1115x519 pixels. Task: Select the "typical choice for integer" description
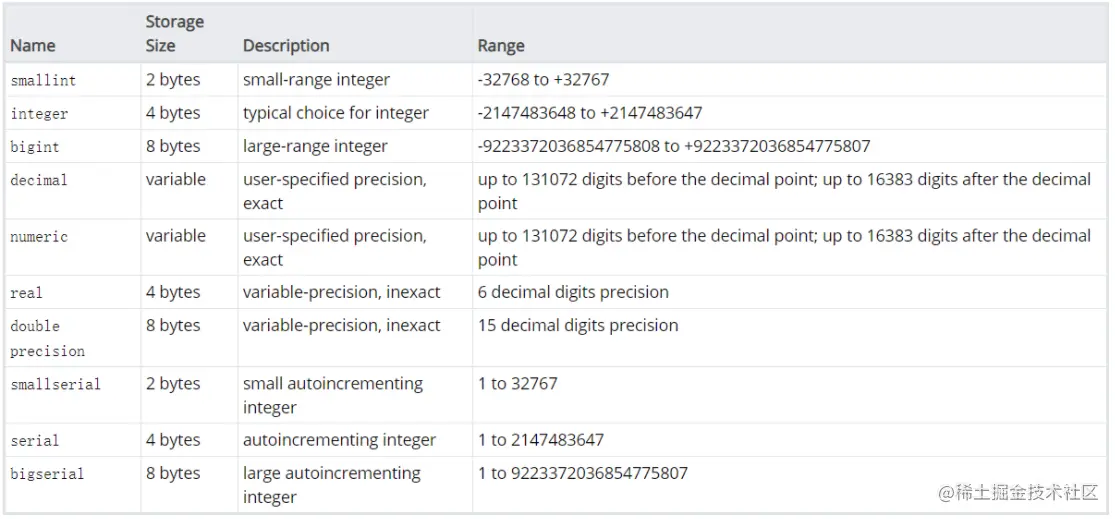tap(336, 113)
